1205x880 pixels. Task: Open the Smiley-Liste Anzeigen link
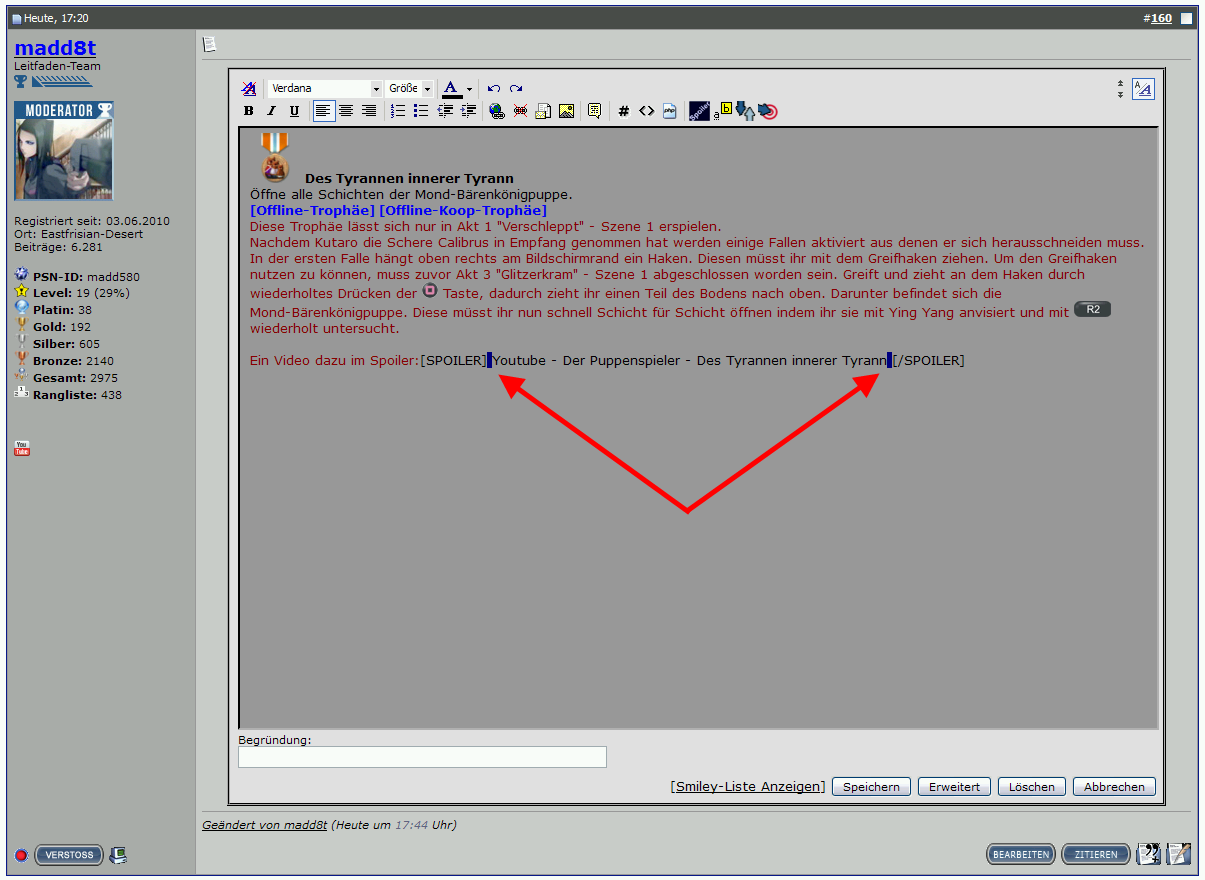748,787
